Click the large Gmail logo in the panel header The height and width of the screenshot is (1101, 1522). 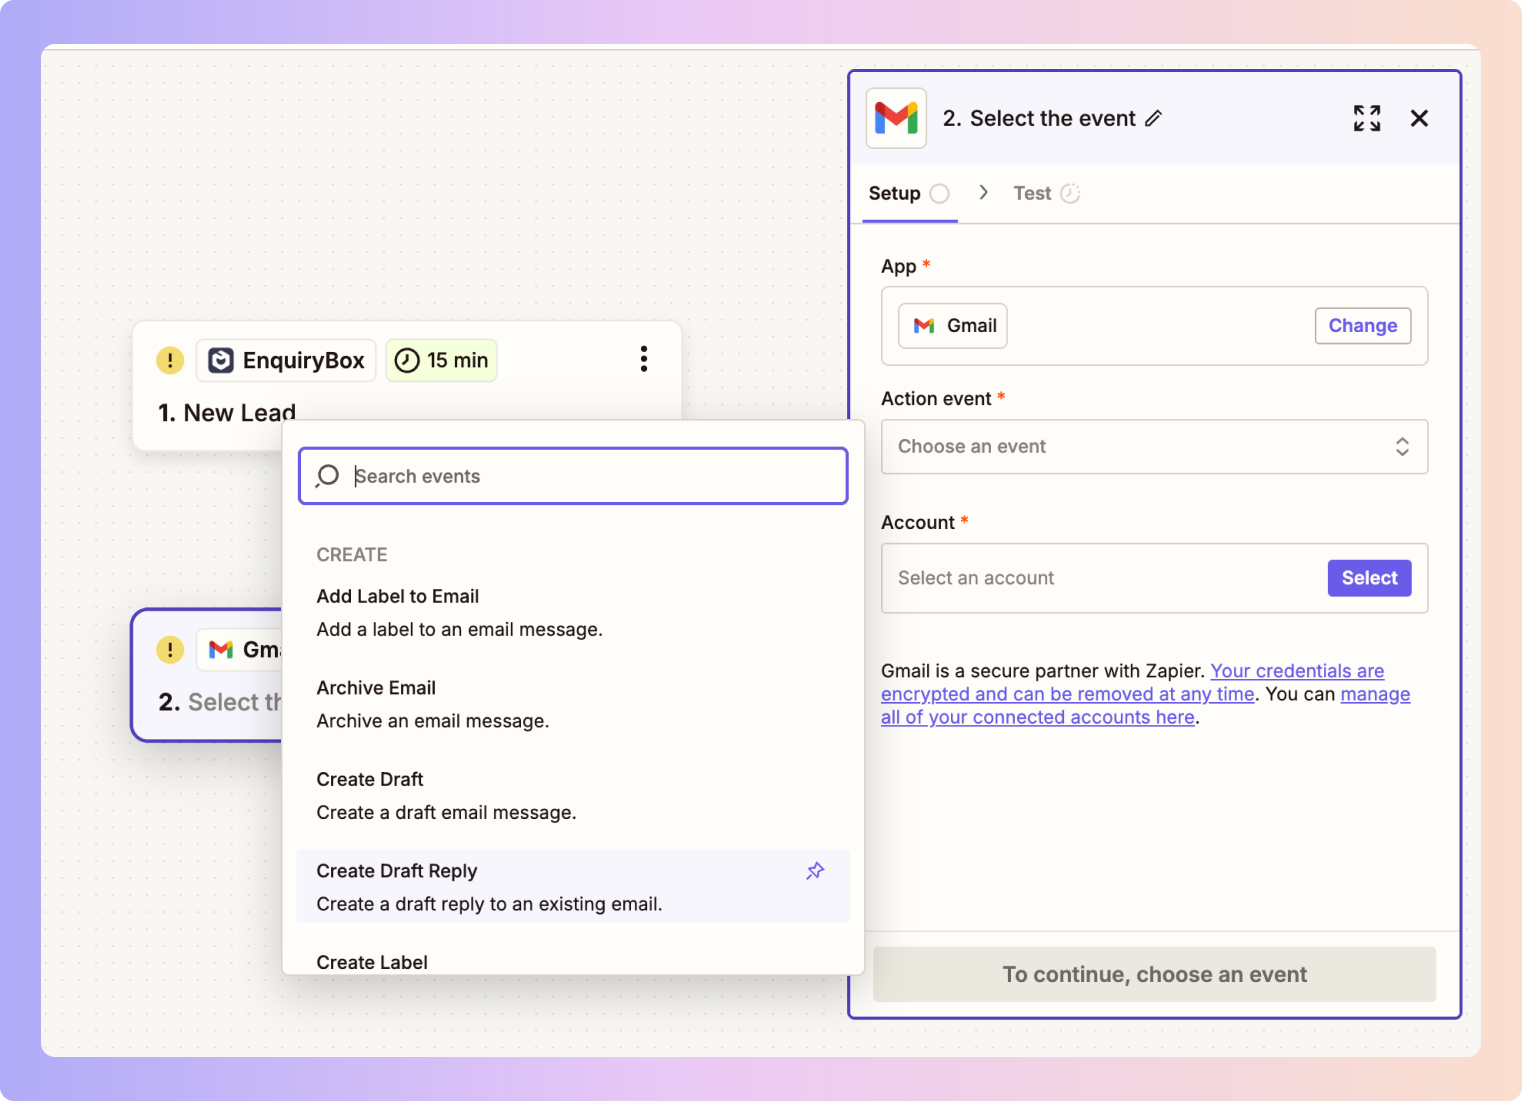point(896,118)
